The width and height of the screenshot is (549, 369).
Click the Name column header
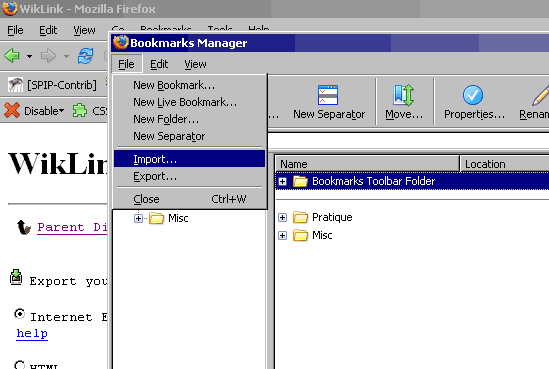click(367, 164)
